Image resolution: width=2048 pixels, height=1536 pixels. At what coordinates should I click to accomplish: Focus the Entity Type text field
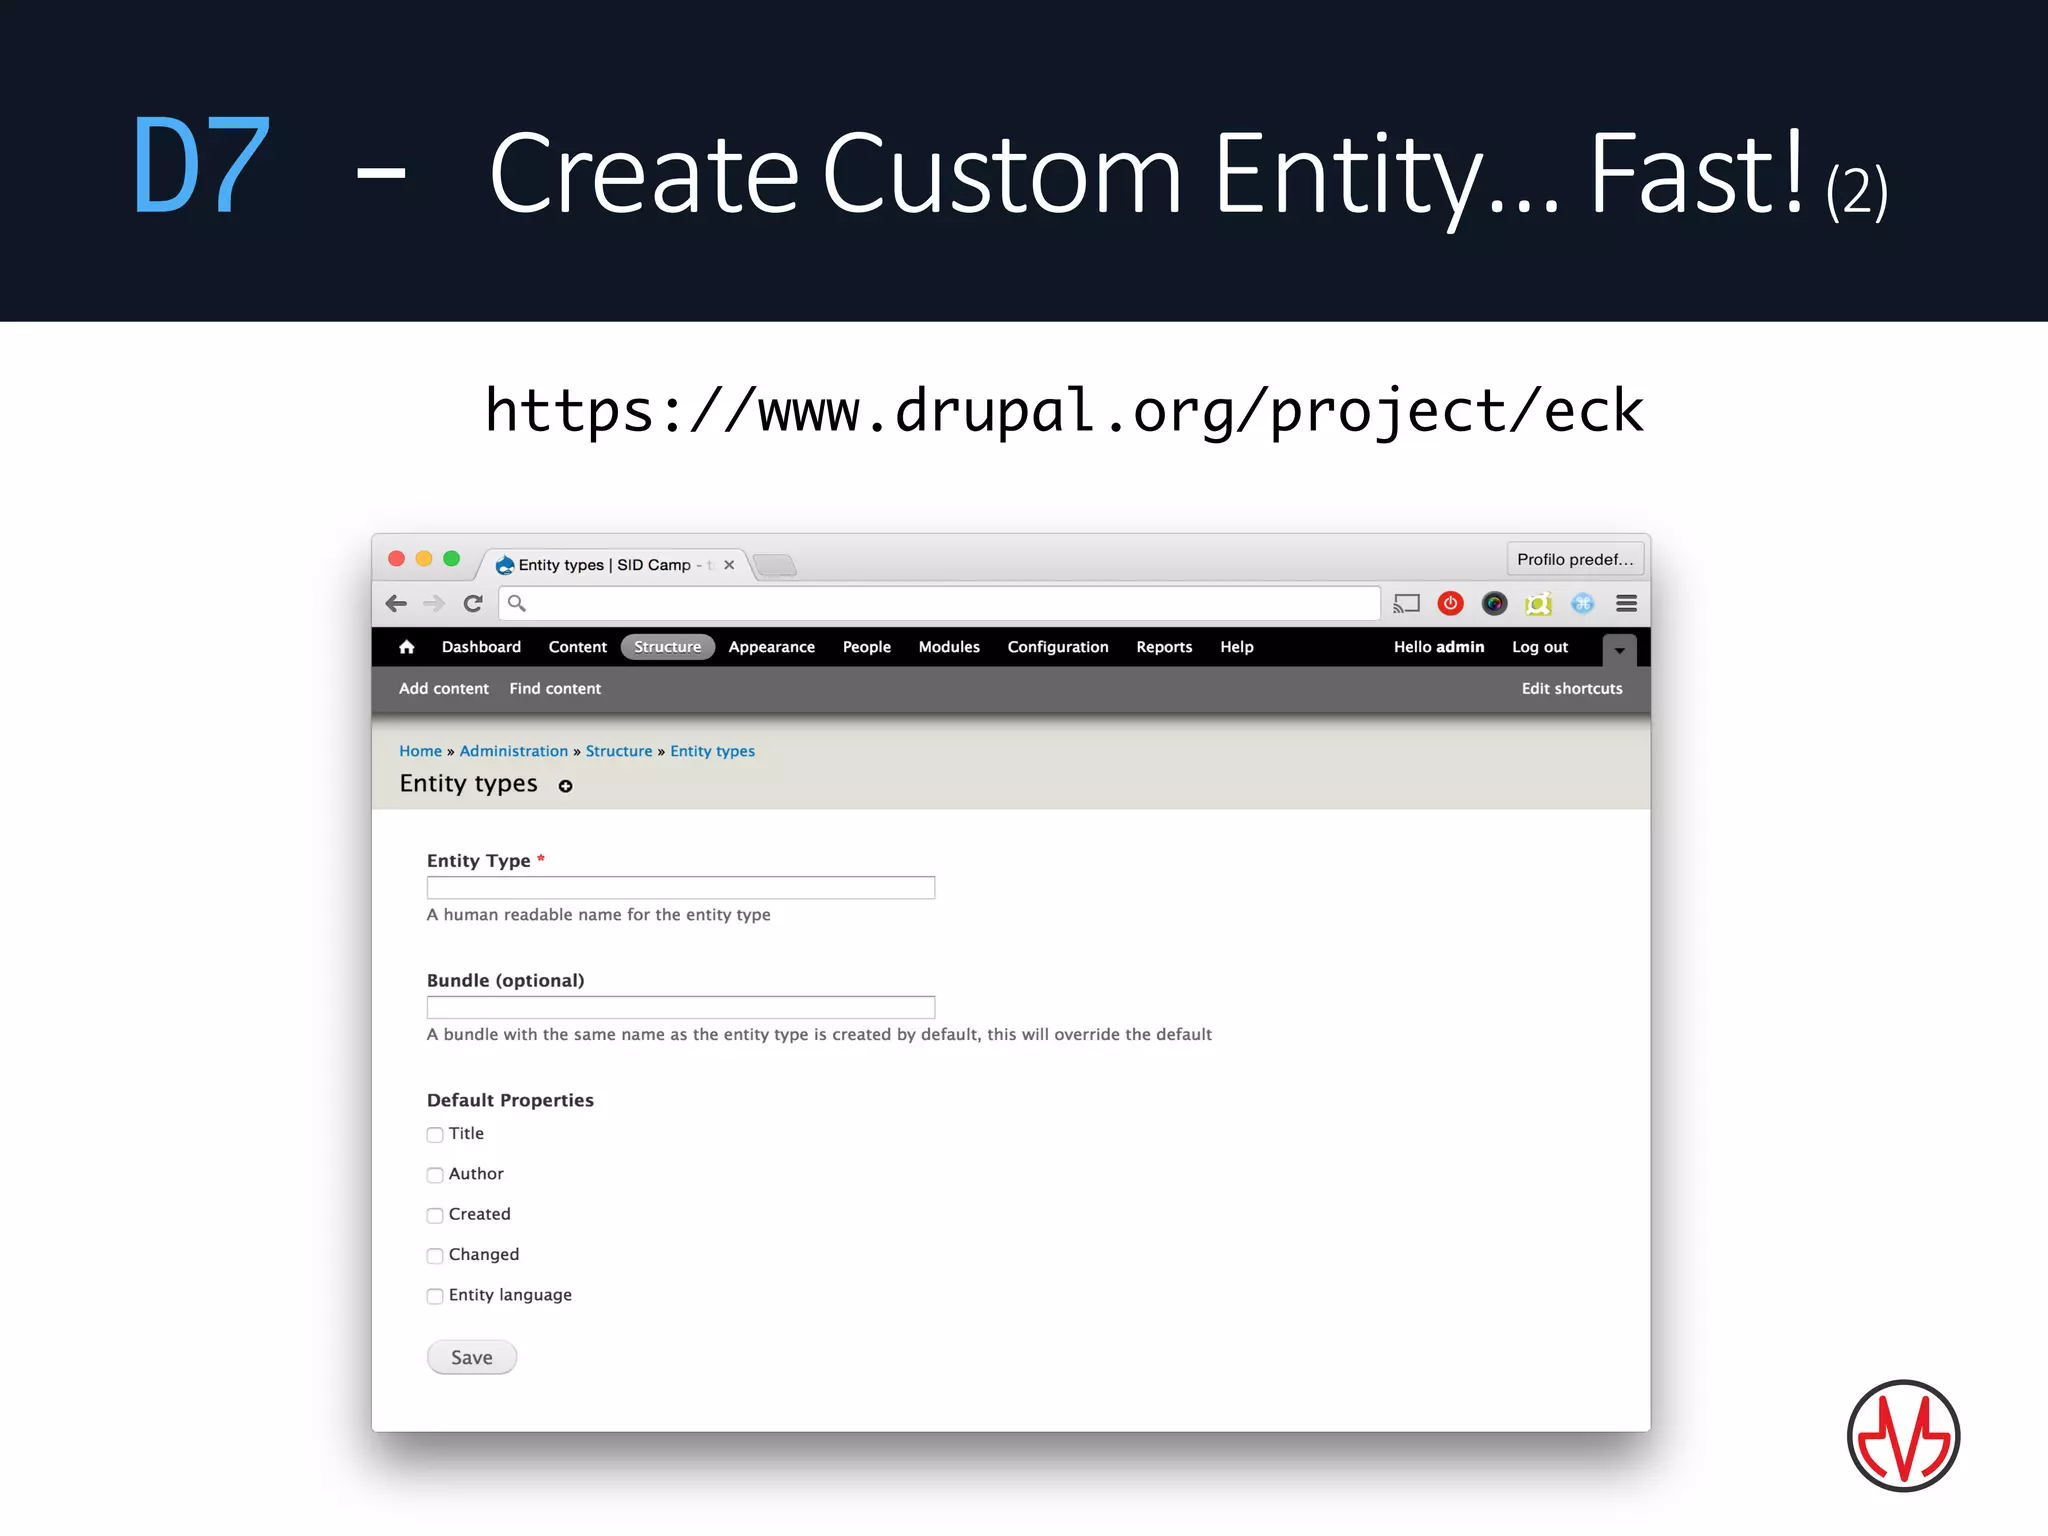(681, 888)
